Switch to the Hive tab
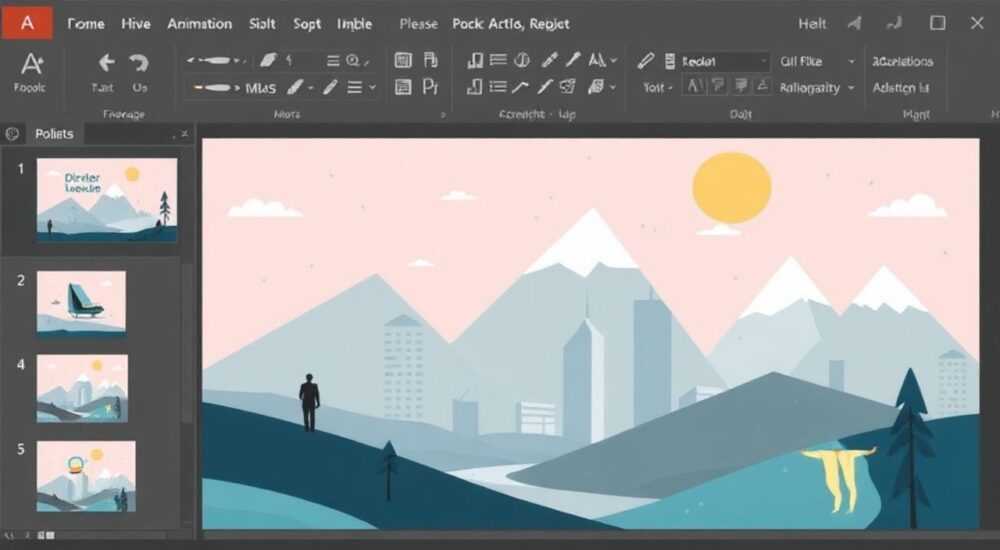This screenshot has height=550, width=1000. 136,24
